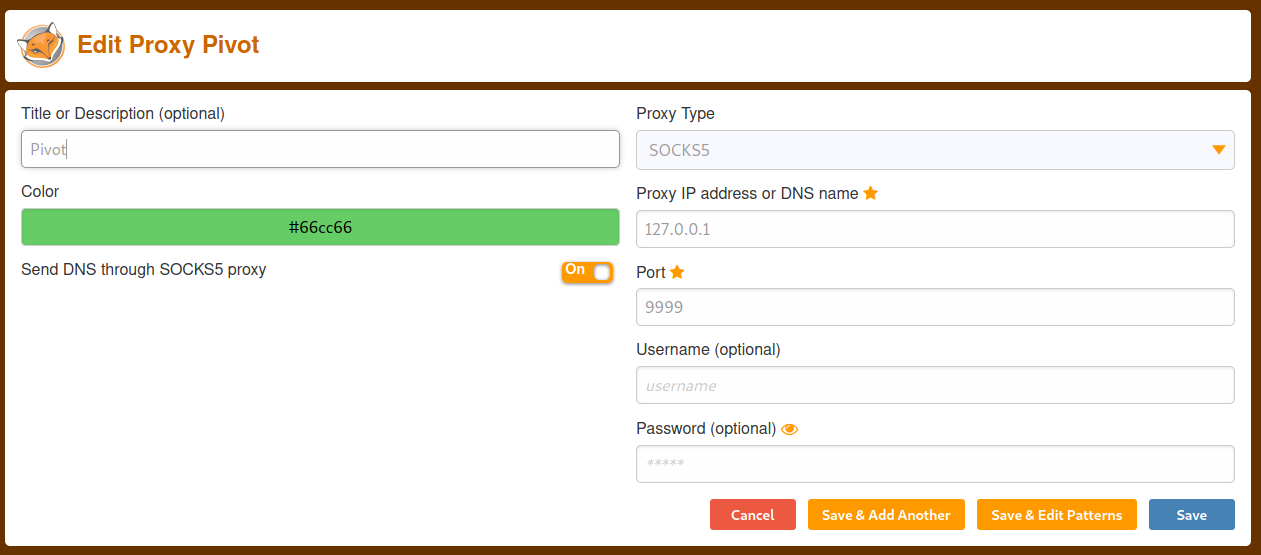The image size is (1261, 555).
Task: Click the Edit Proxy Pivot heading
Action: pyautogui.click(x=168, y=45)
